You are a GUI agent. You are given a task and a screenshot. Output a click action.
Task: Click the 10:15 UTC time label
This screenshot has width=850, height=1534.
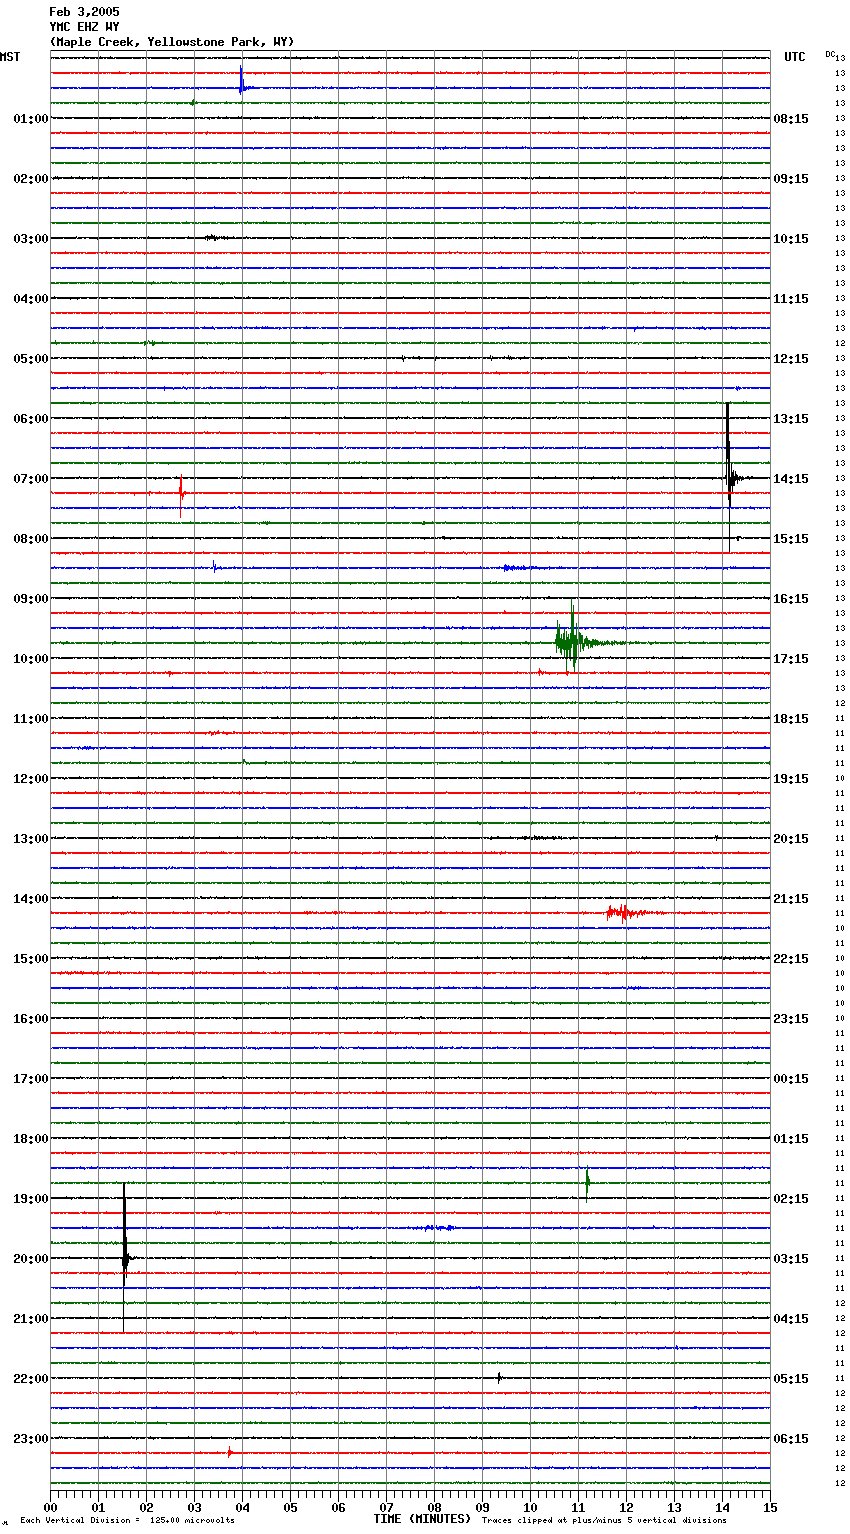791,239
